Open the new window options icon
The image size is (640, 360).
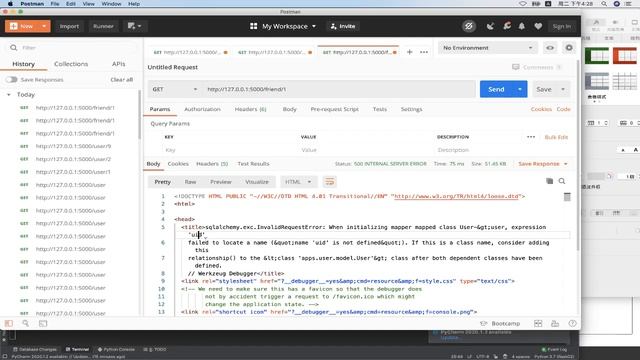134,26
